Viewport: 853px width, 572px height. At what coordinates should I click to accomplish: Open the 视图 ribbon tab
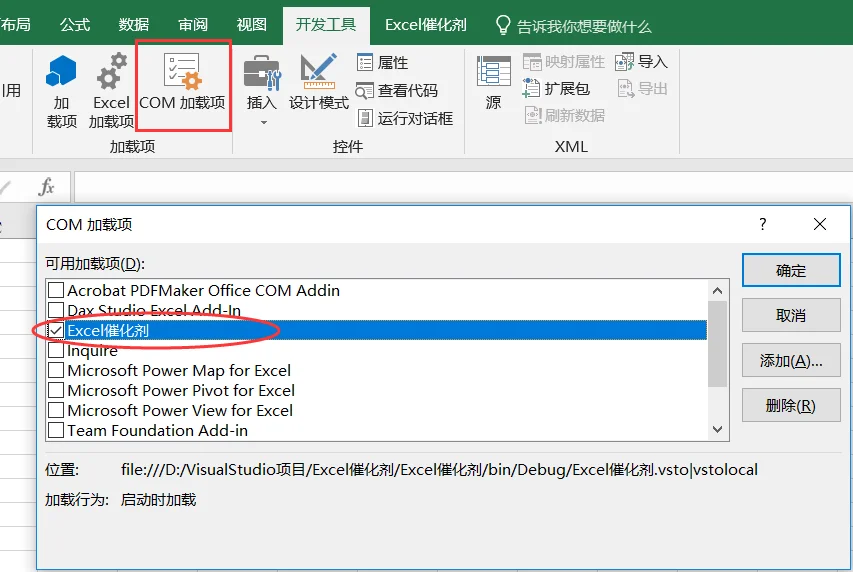251,24
